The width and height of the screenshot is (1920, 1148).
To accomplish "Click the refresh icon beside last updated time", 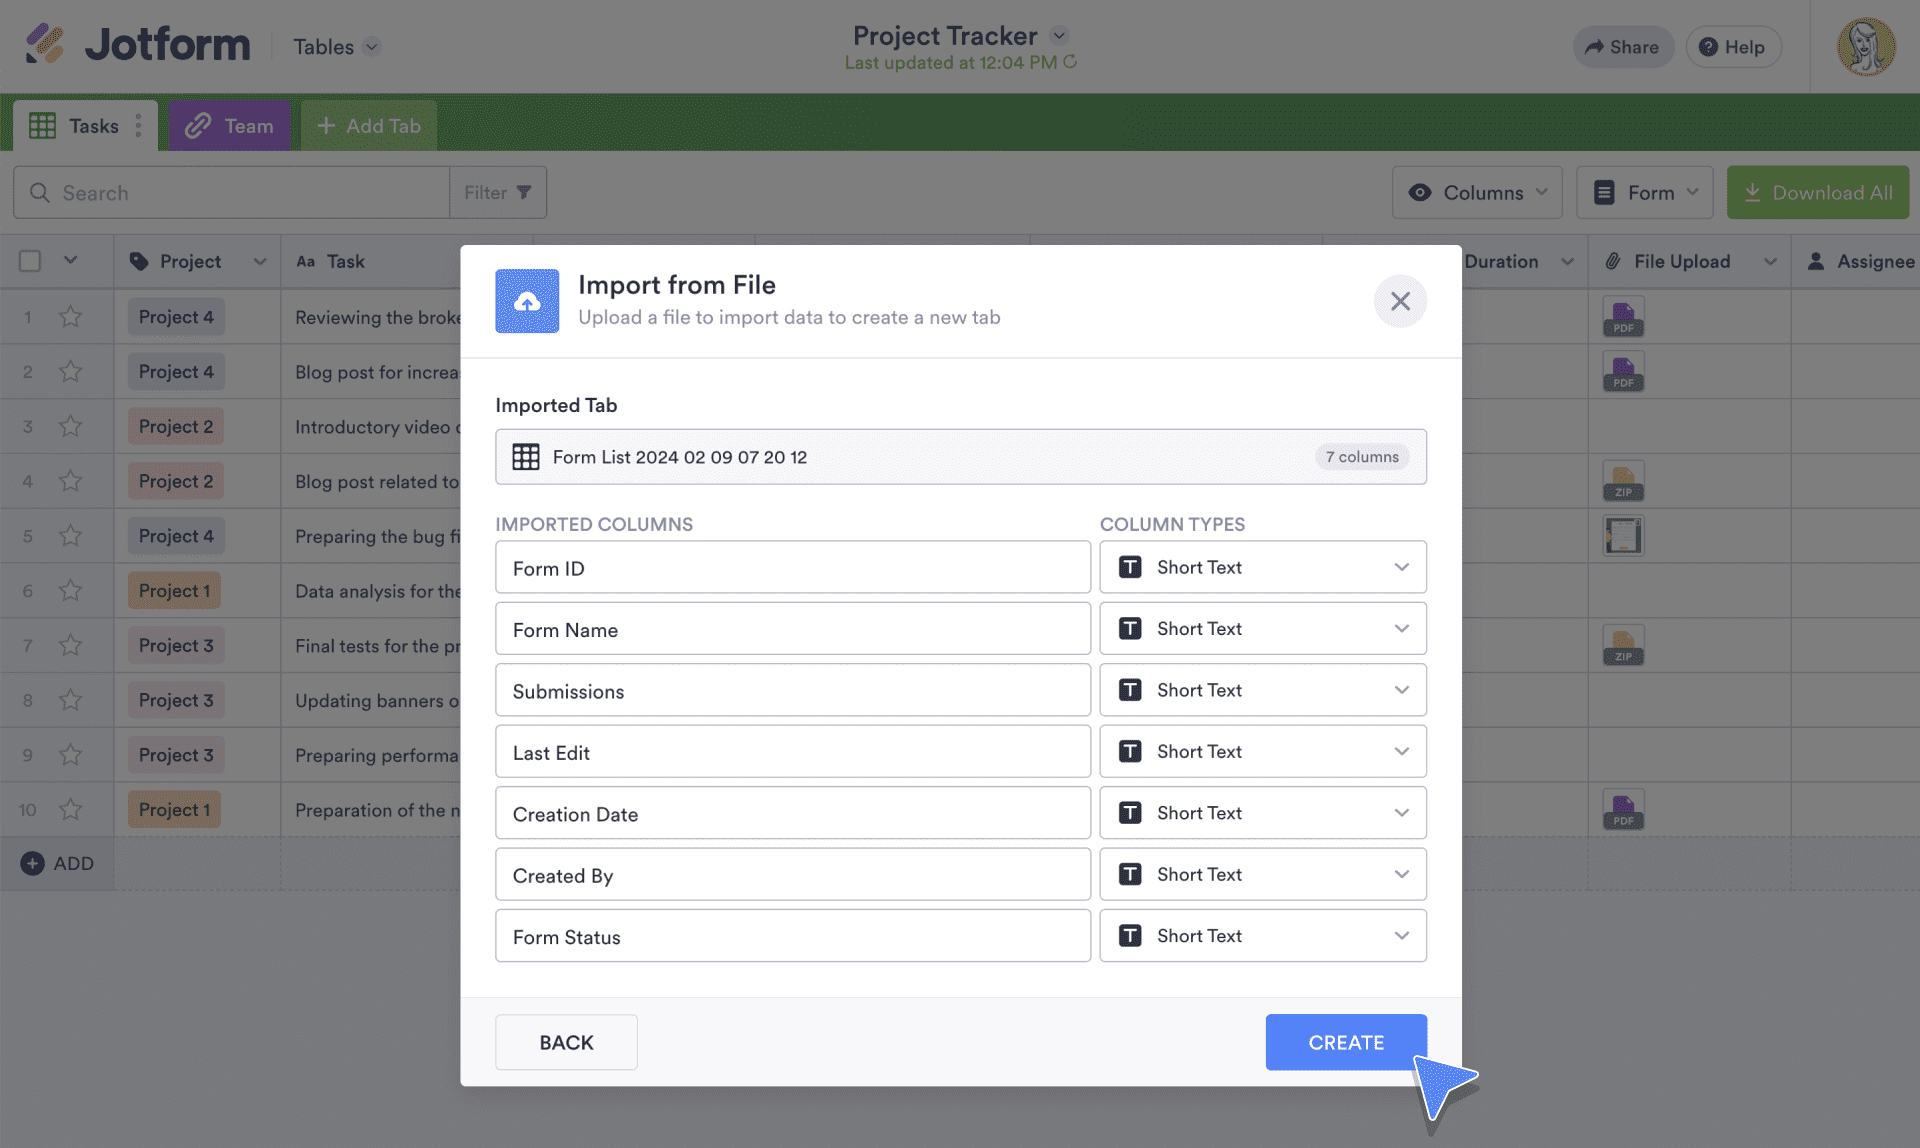I will point(1070,62).
